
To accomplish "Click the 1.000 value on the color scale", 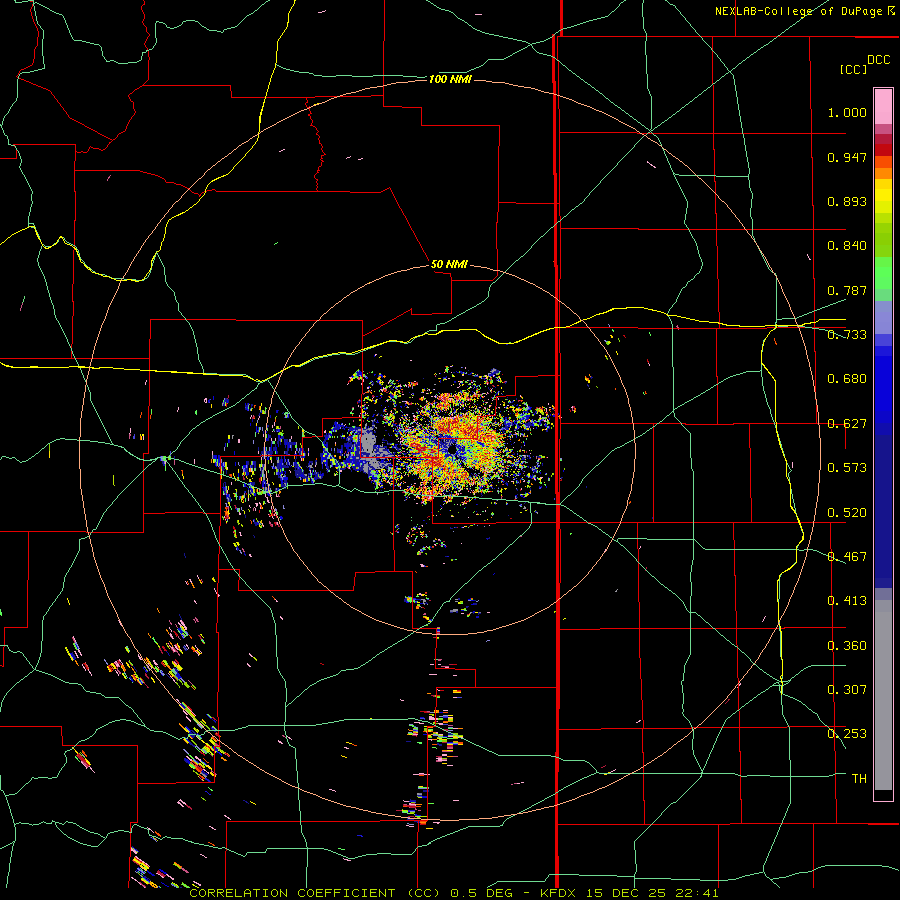I will (x=847, y=112).
